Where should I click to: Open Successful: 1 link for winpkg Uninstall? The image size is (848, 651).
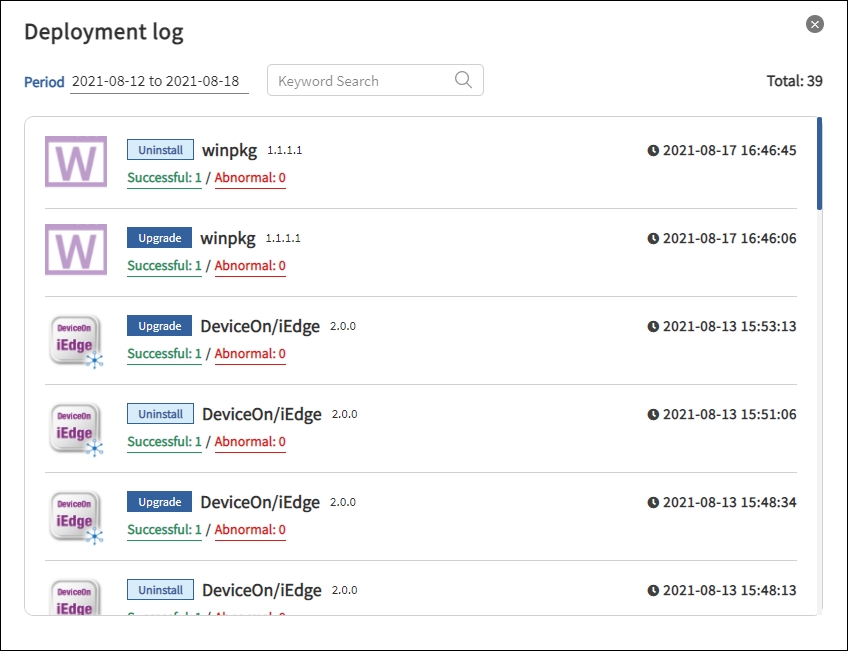tap(164, 178)
